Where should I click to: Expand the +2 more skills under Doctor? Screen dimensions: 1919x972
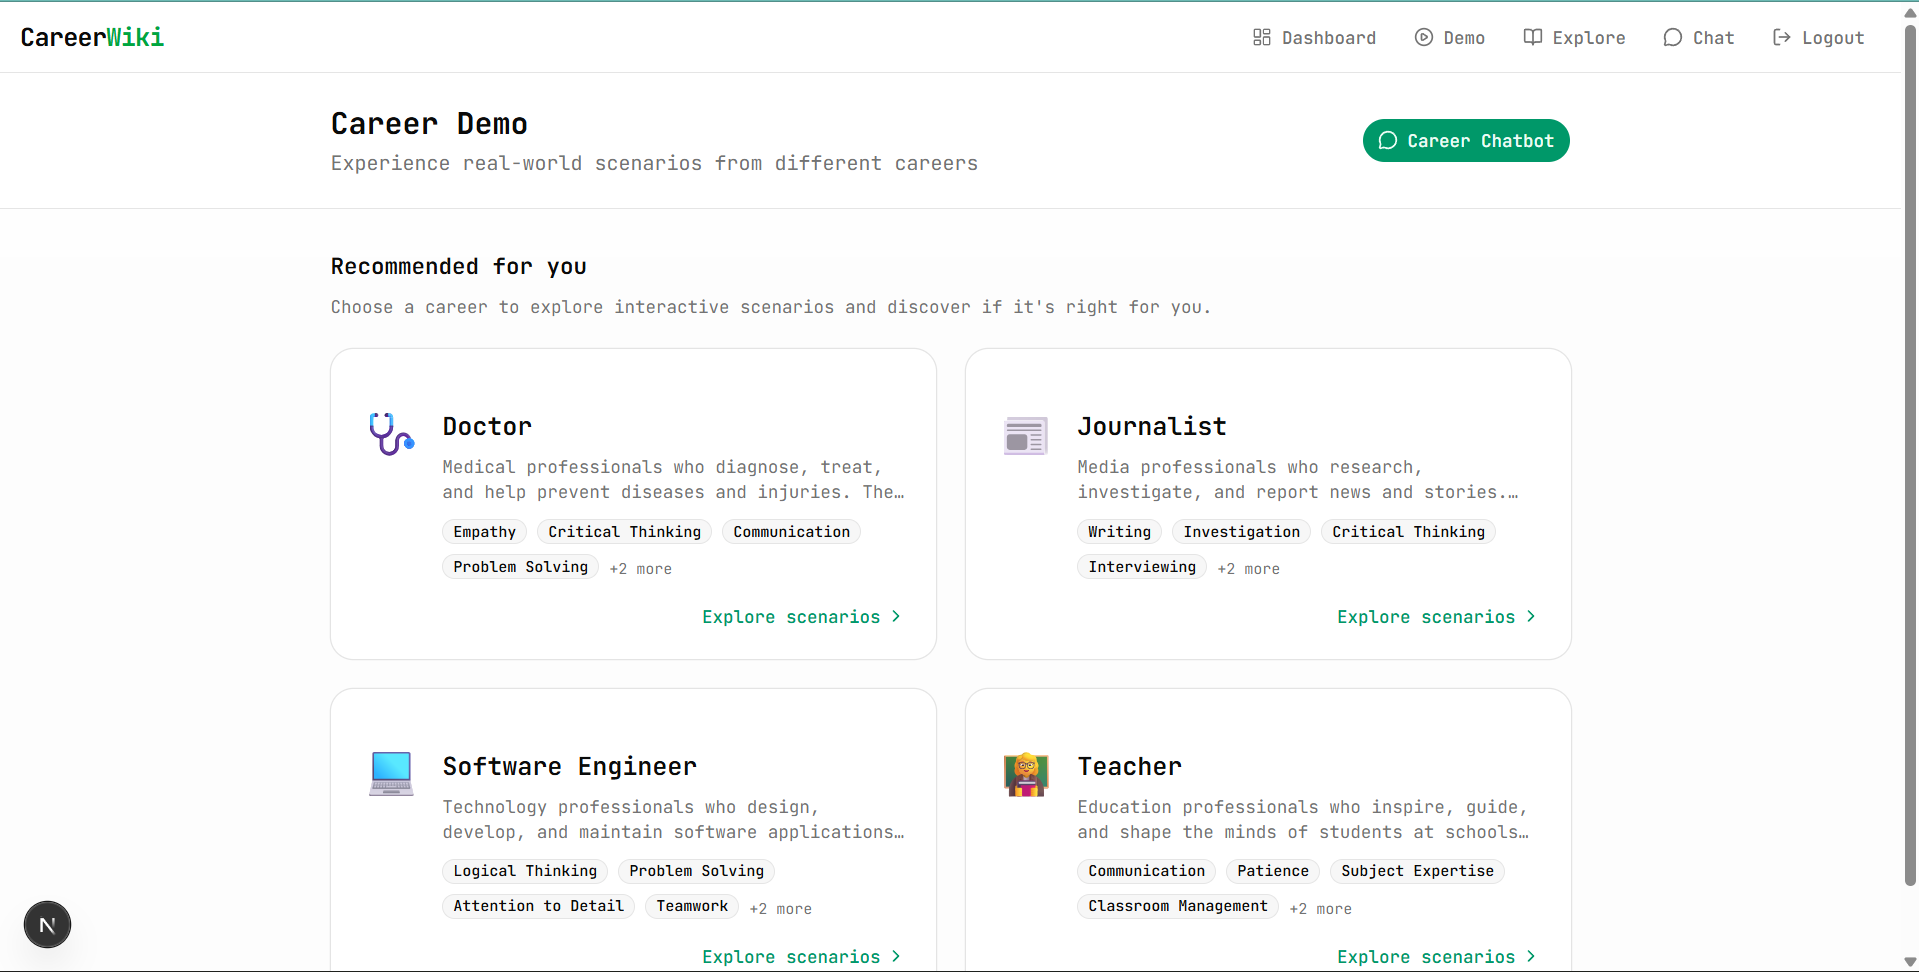pos(640,569)
